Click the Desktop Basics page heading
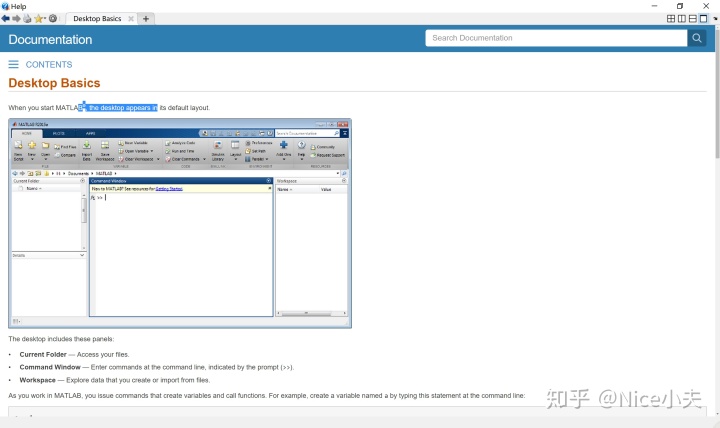720x428 pixels. (54, 83)
